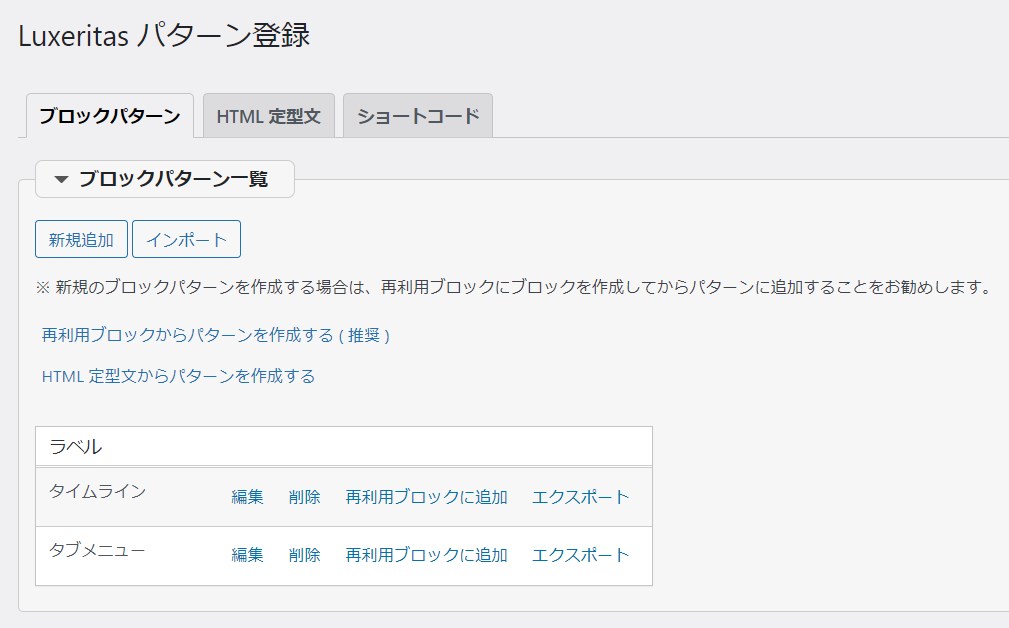The width and height of the screenshot is (1009, 628).
Task: Click the ラベル column header
Action: pyautogui.click(x=70, y=444)
